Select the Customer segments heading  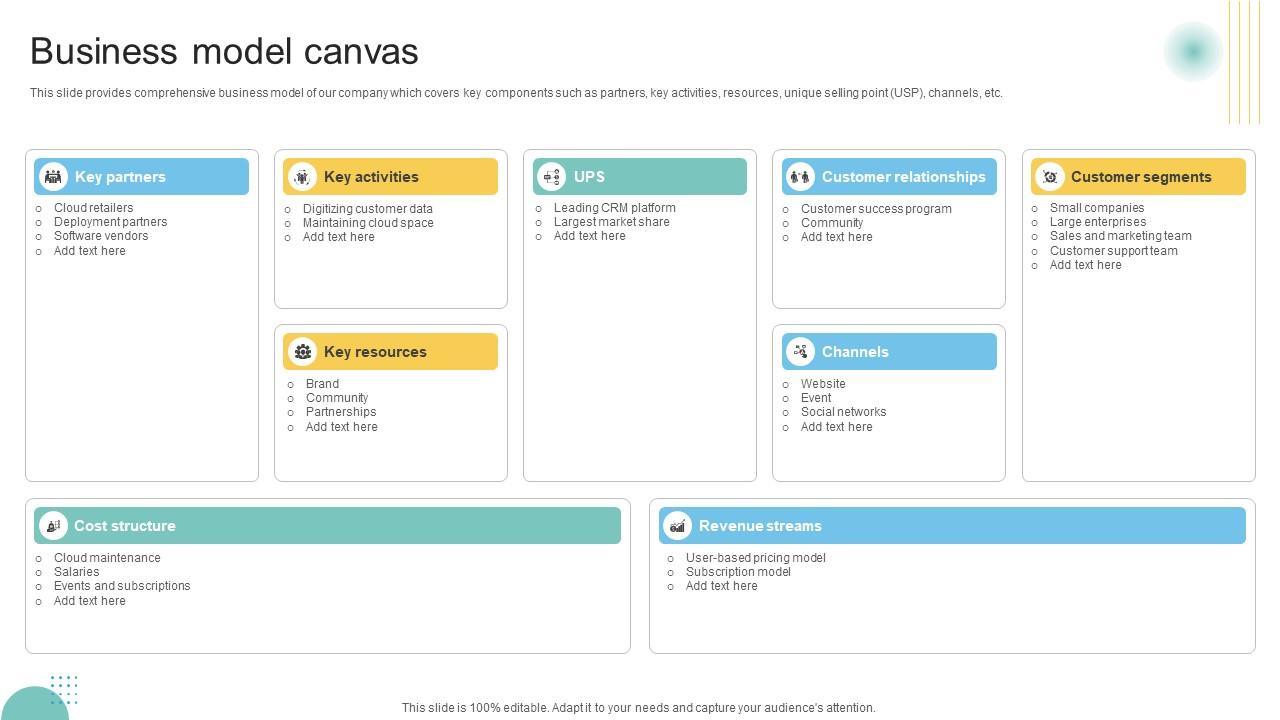click(1141, 177)
